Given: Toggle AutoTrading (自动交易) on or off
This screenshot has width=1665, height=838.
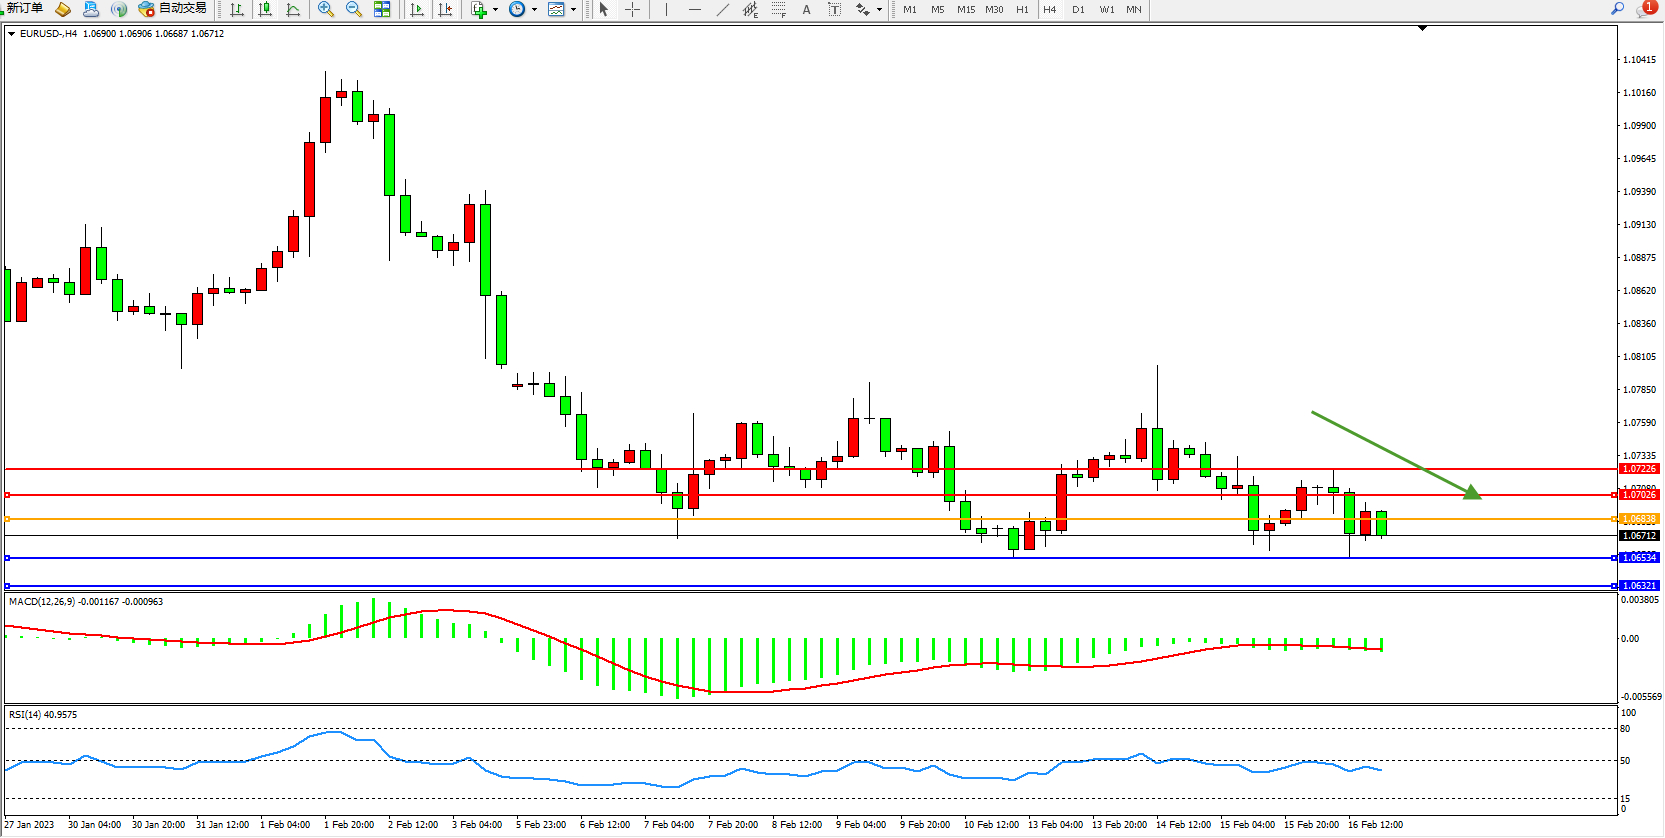Looking at the screenshot, I should tap(172, 9).
